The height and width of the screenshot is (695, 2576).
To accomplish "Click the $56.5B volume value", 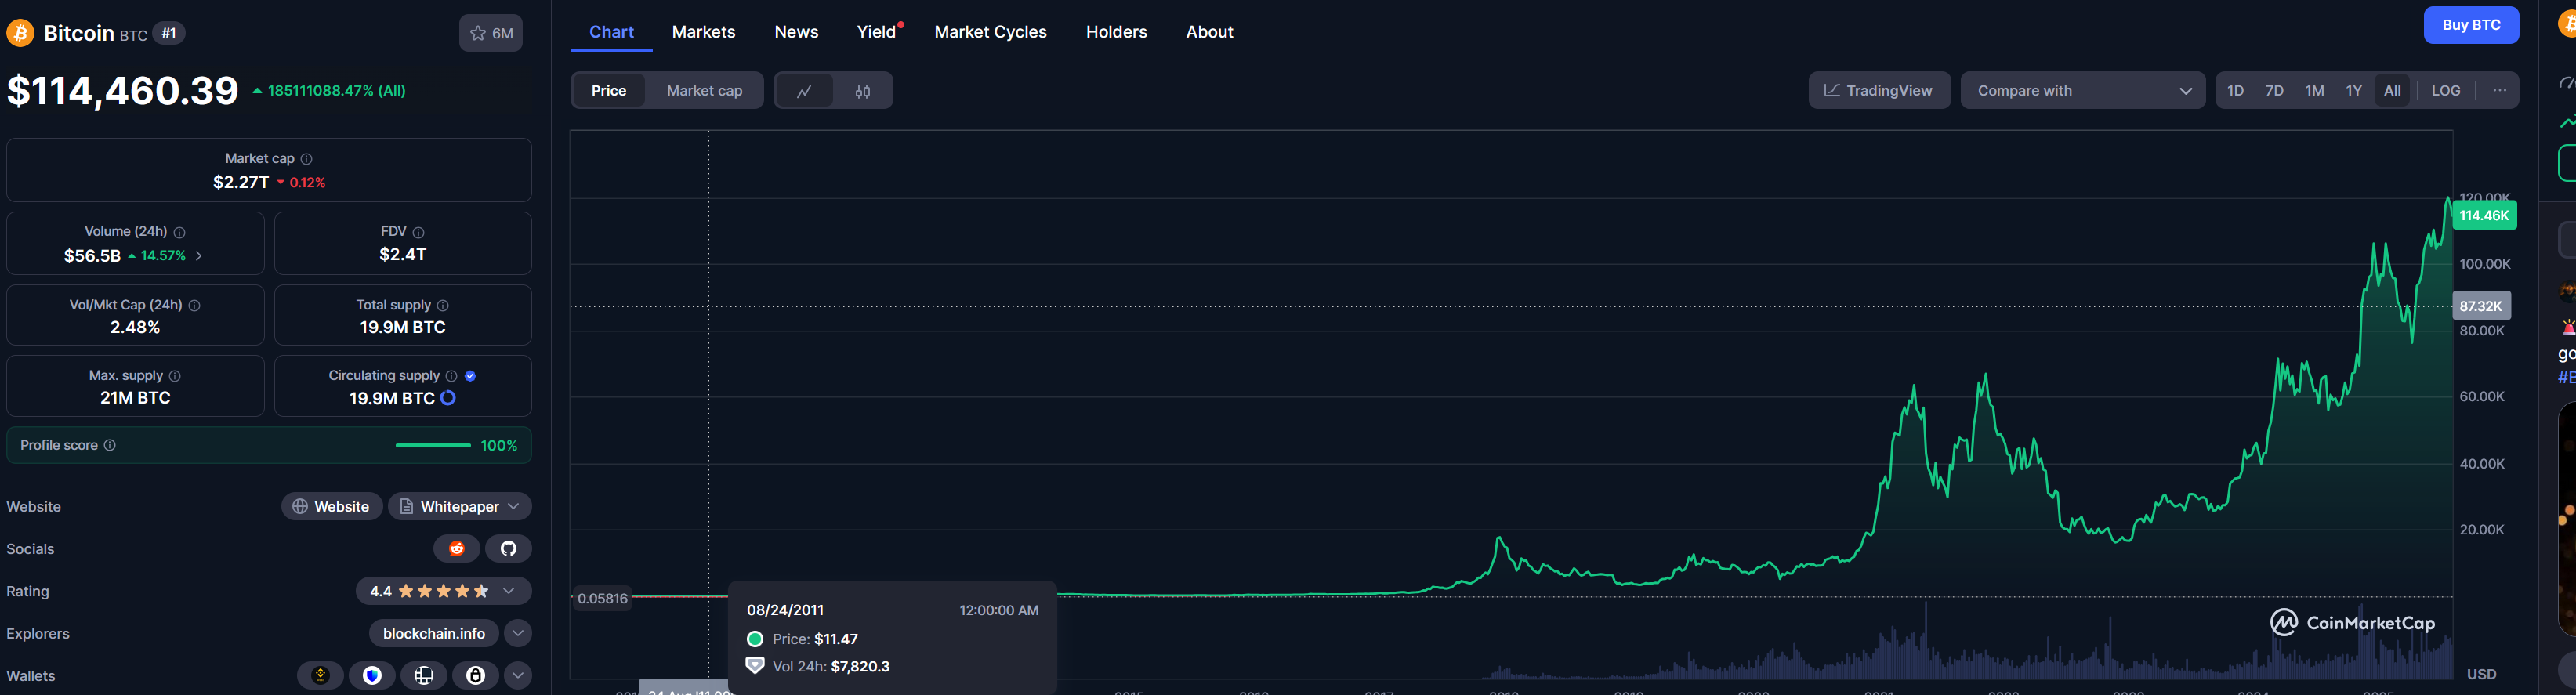I will [92, 256].
